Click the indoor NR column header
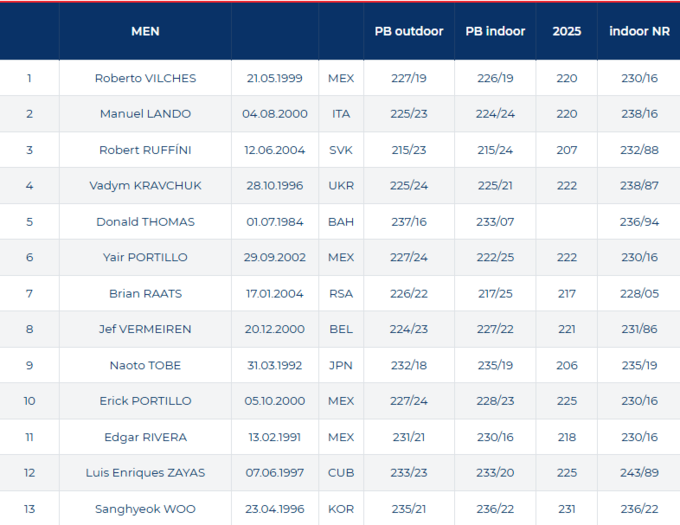Viewport: 680px width, 525px height. 639,31
